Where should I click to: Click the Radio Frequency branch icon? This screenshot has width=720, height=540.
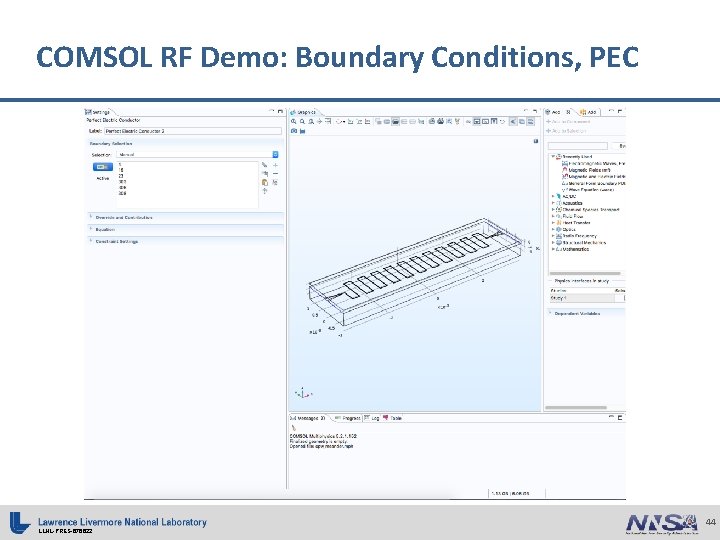tap(559, 236)
